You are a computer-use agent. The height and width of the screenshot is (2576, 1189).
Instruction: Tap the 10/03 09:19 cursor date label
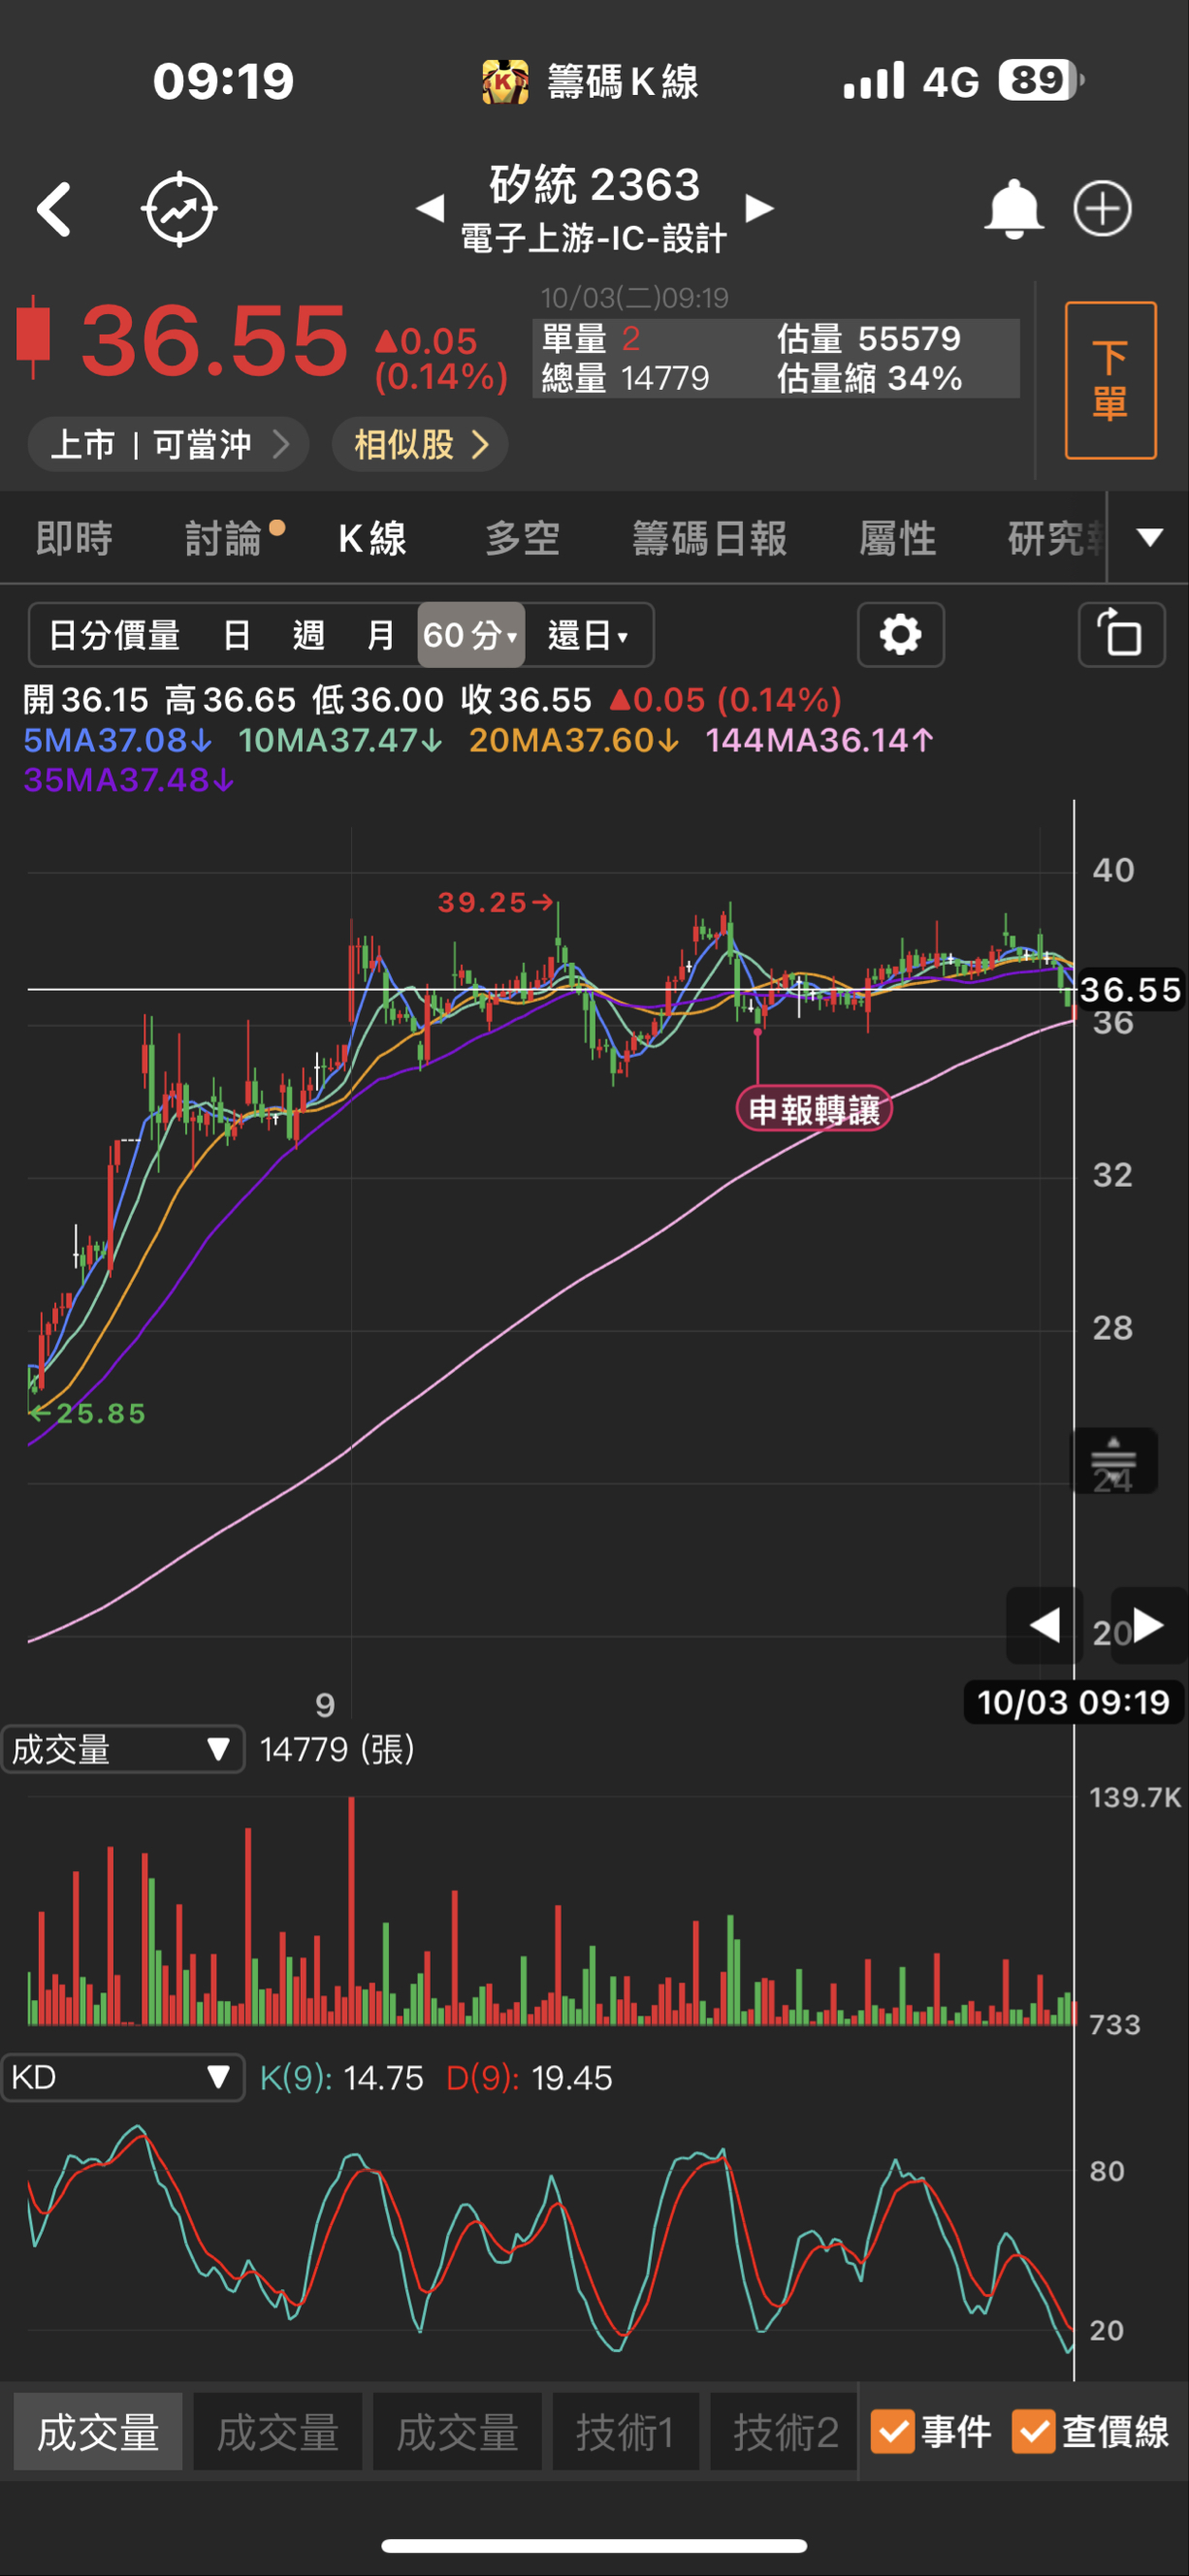(1073, 1701)
